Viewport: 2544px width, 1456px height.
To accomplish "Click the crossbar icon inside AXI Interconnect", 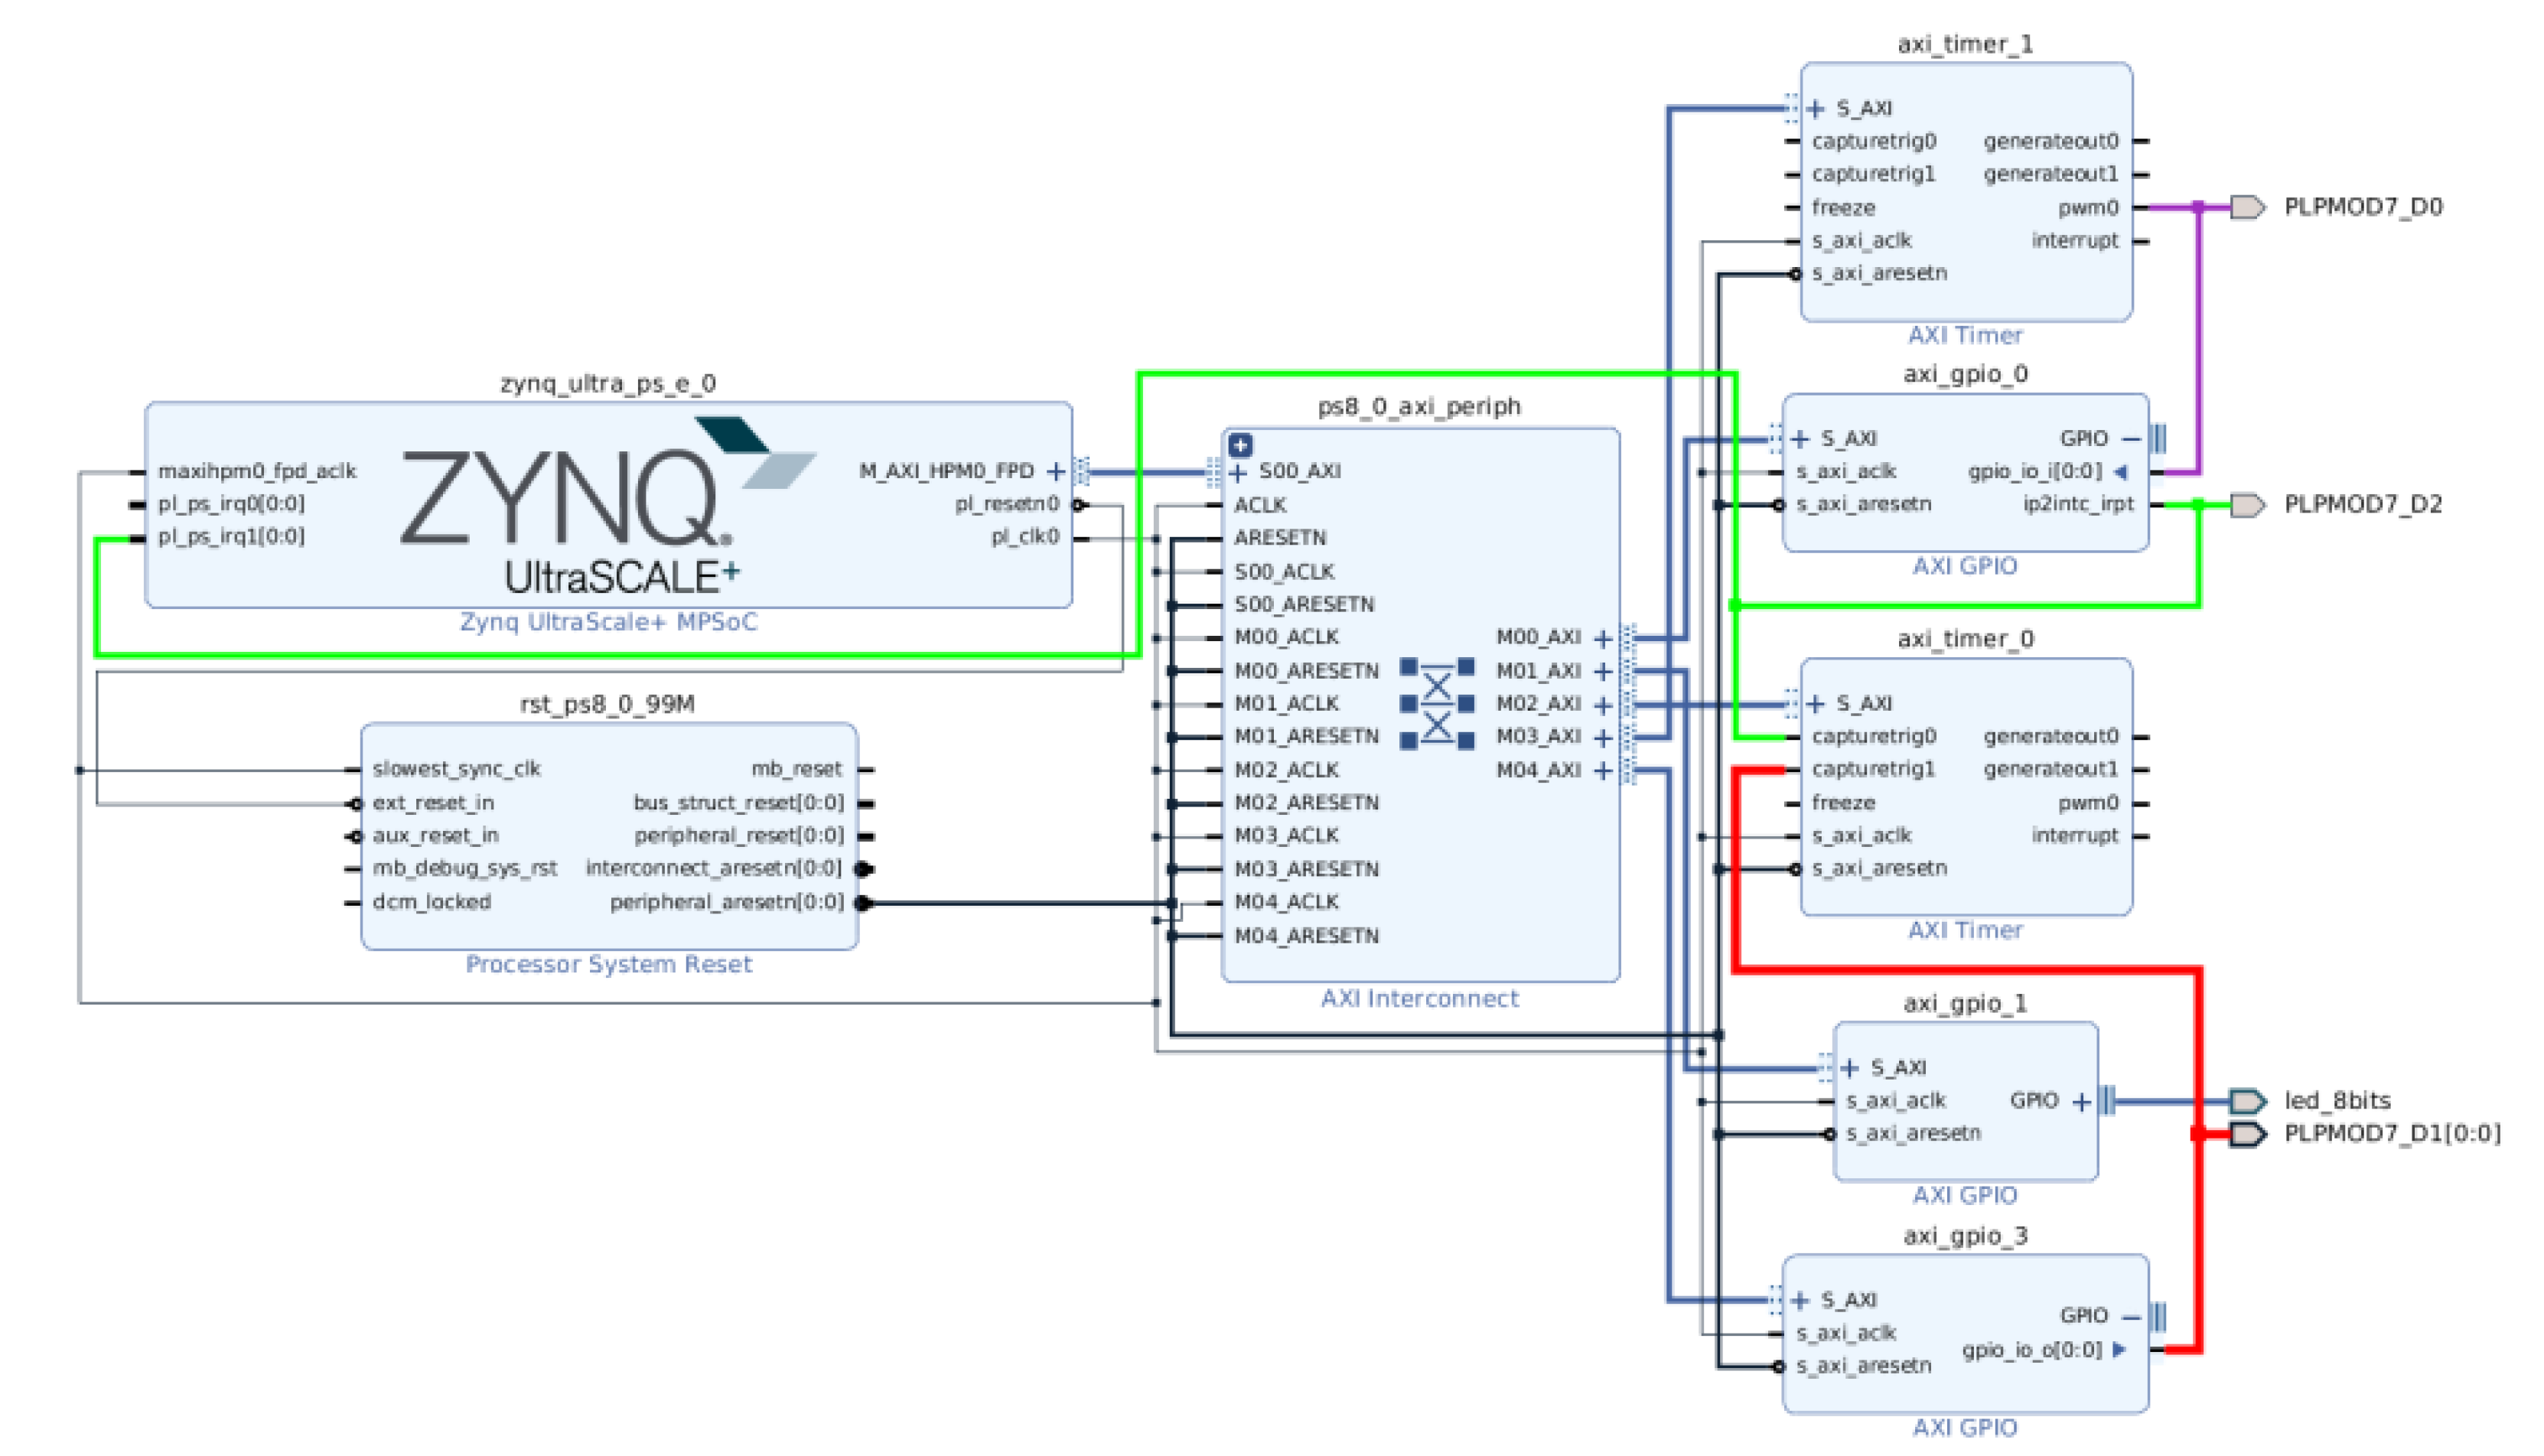I will click(x=1437, y=704).
